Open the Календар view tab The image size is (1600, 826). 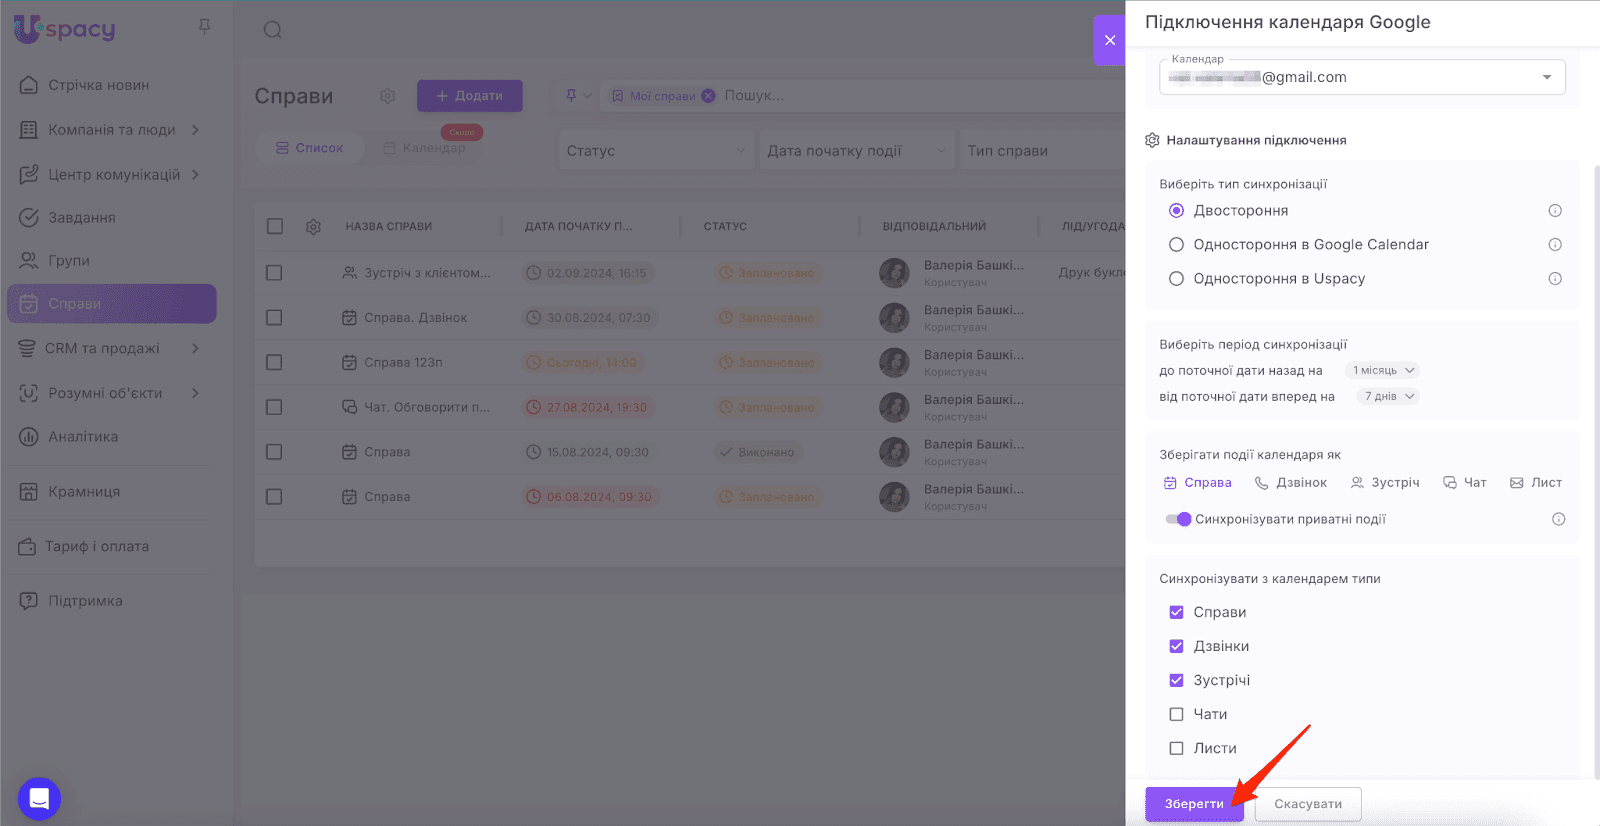425,148
